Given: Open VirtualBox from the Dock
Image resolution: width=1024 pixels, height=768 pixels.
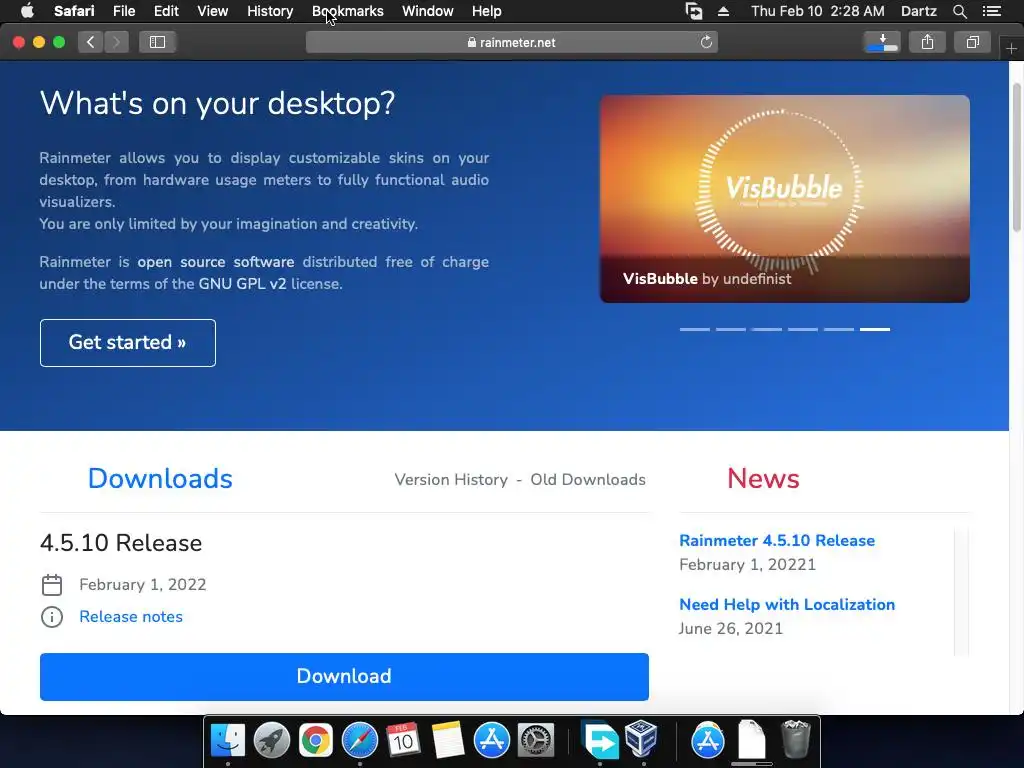Looking at the screenshot, I should (641, 740).
